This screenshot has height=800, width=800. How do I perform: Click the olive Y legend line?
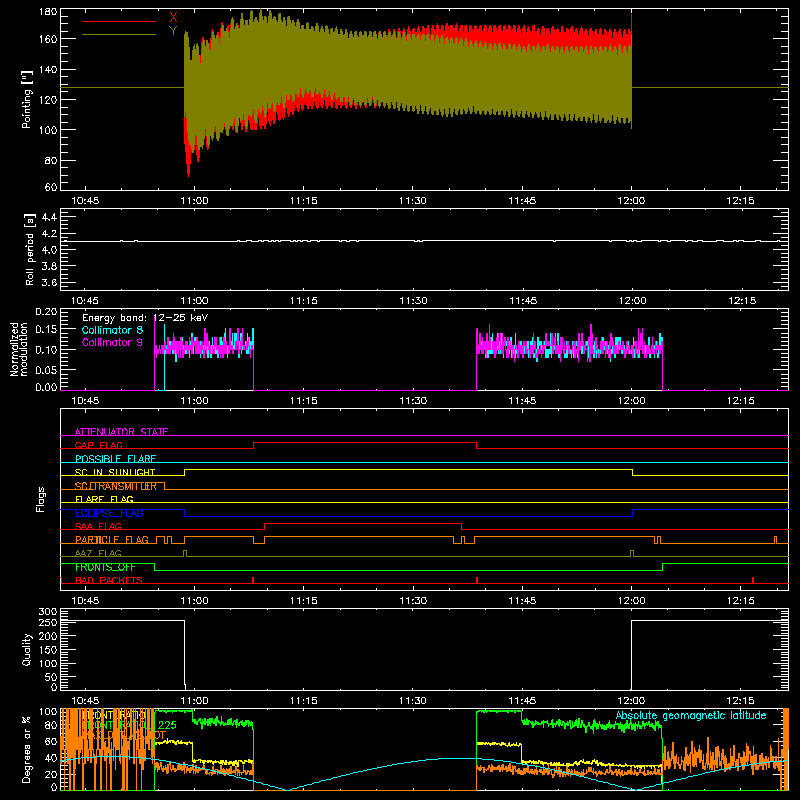pos(119,35)
